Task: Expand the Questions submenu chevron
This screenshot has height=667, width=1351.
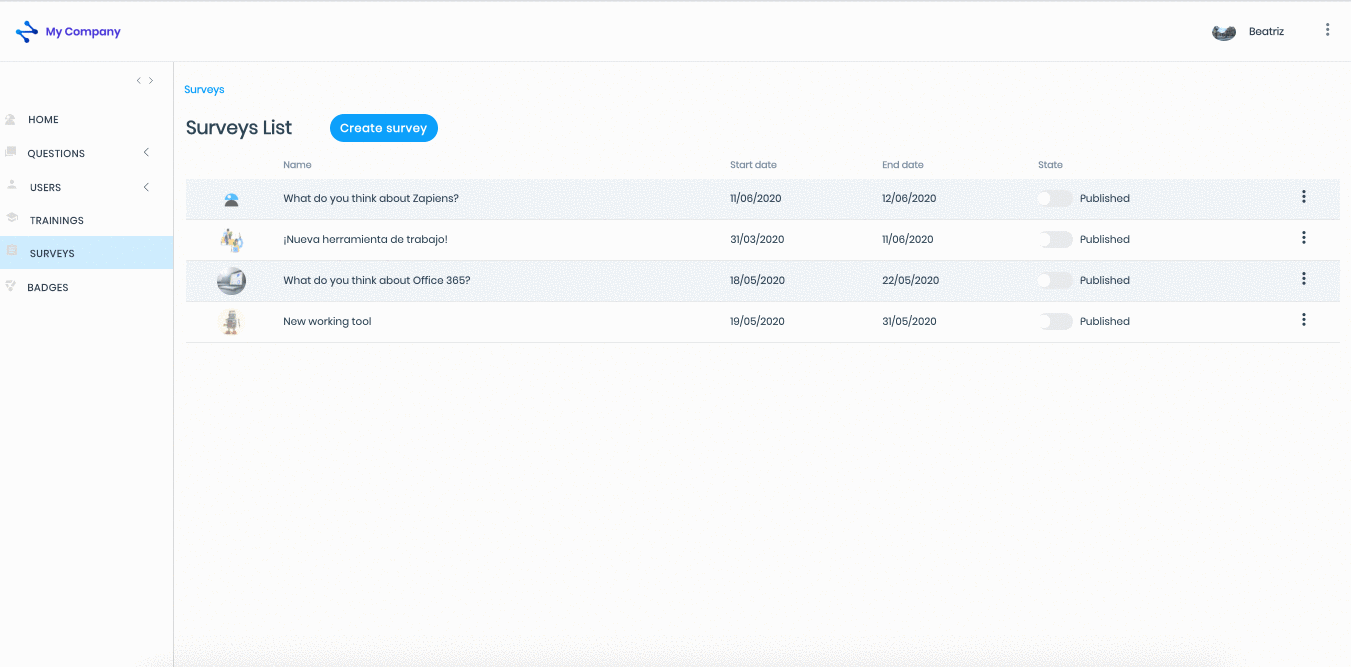Action: (146, 153)
